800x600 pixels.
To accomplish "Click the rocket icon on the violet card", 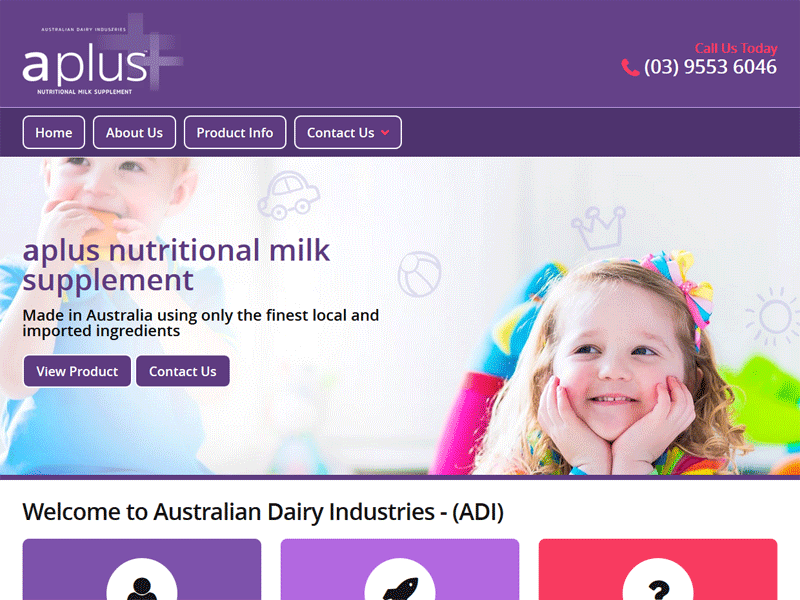I will pos(401,588).
